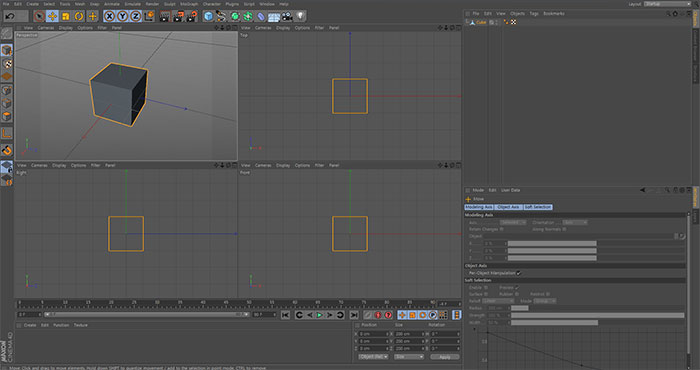Click the Undo arrow icon
700x370 pixels.
(x=10, y=17)
